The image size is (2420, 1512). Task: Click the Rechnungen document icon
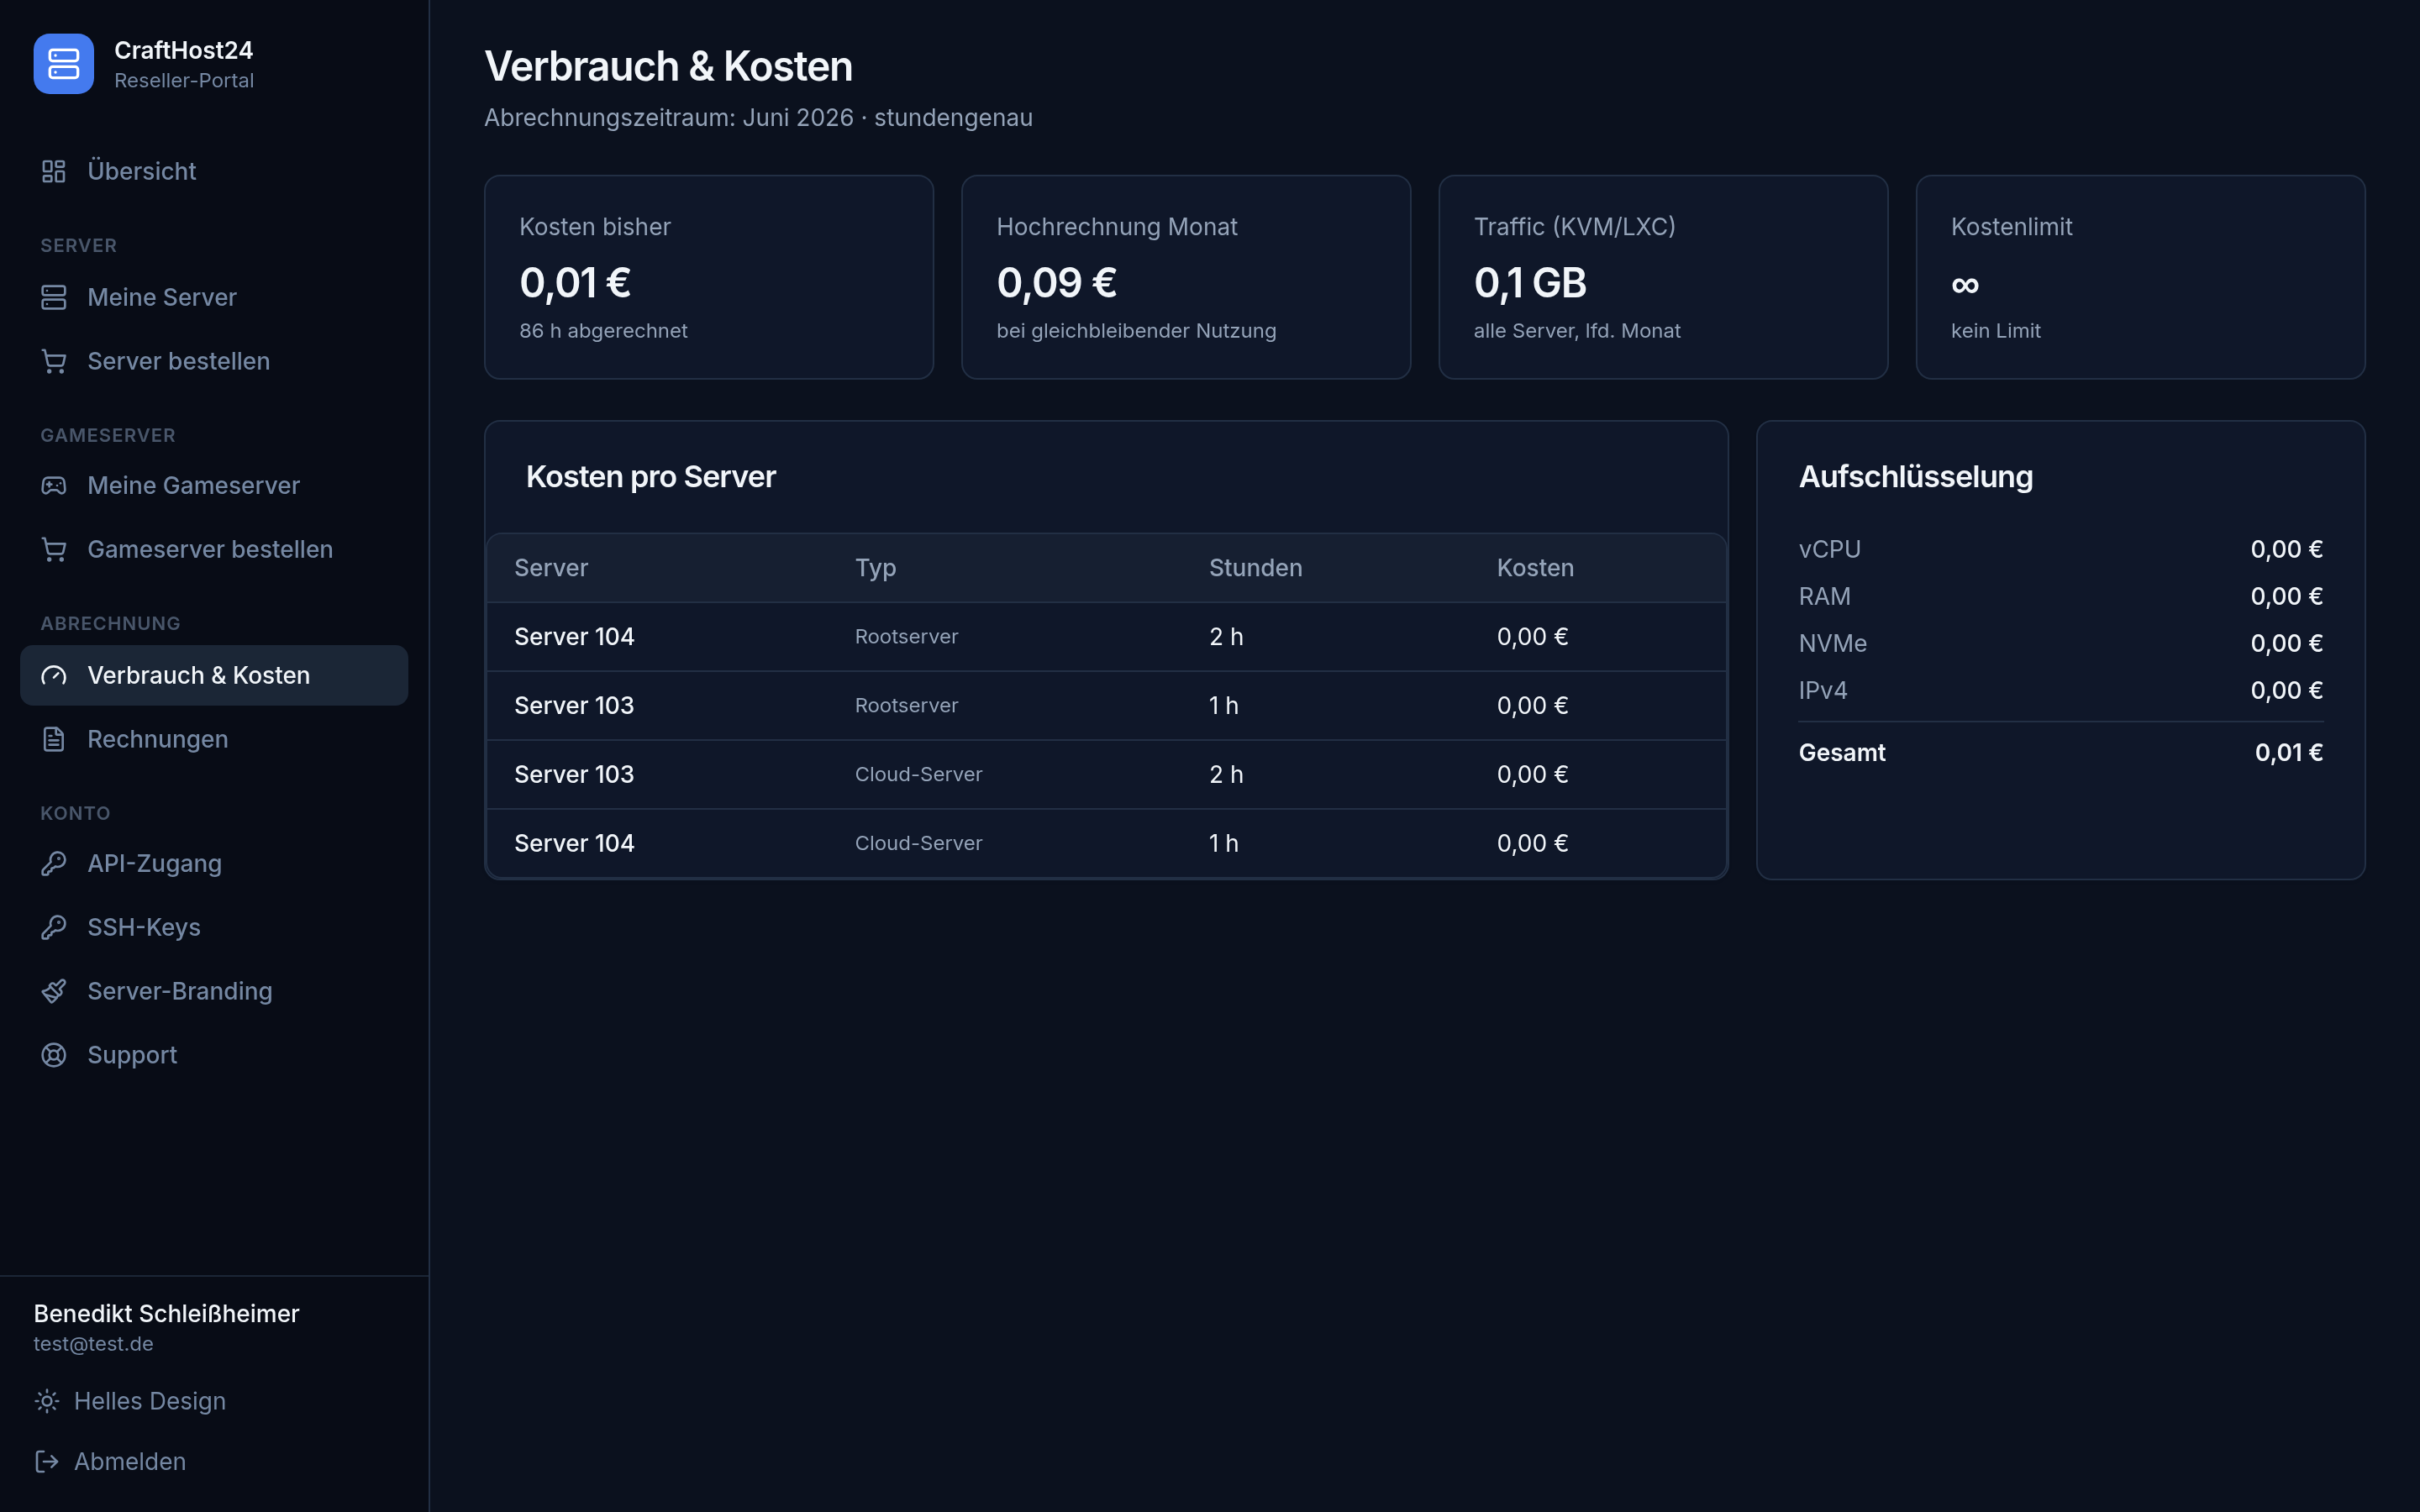pyautogui.click(x=54, y=739)
